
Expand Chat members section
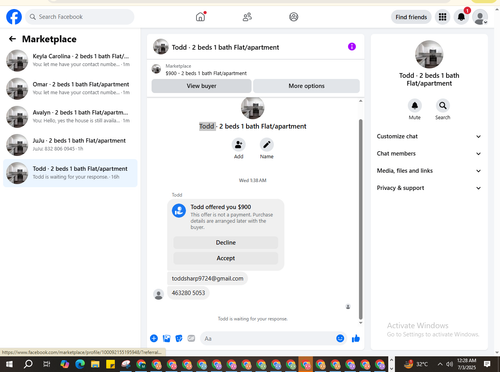pos(429,154)
